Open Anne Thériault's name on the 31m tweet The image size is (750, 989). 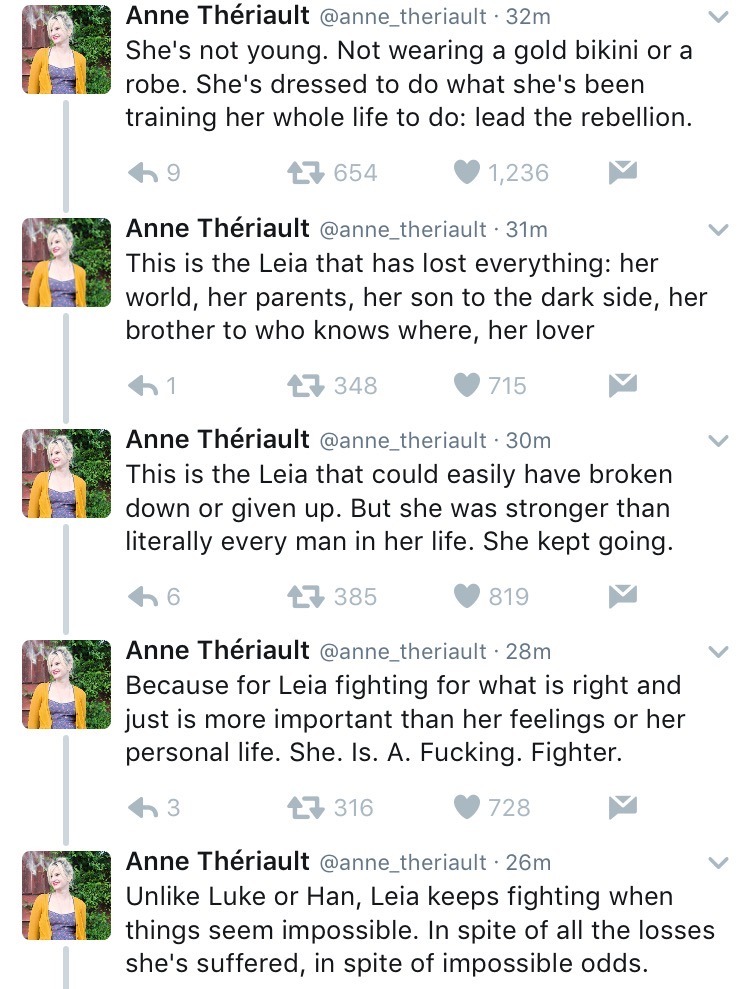(217, 229)
